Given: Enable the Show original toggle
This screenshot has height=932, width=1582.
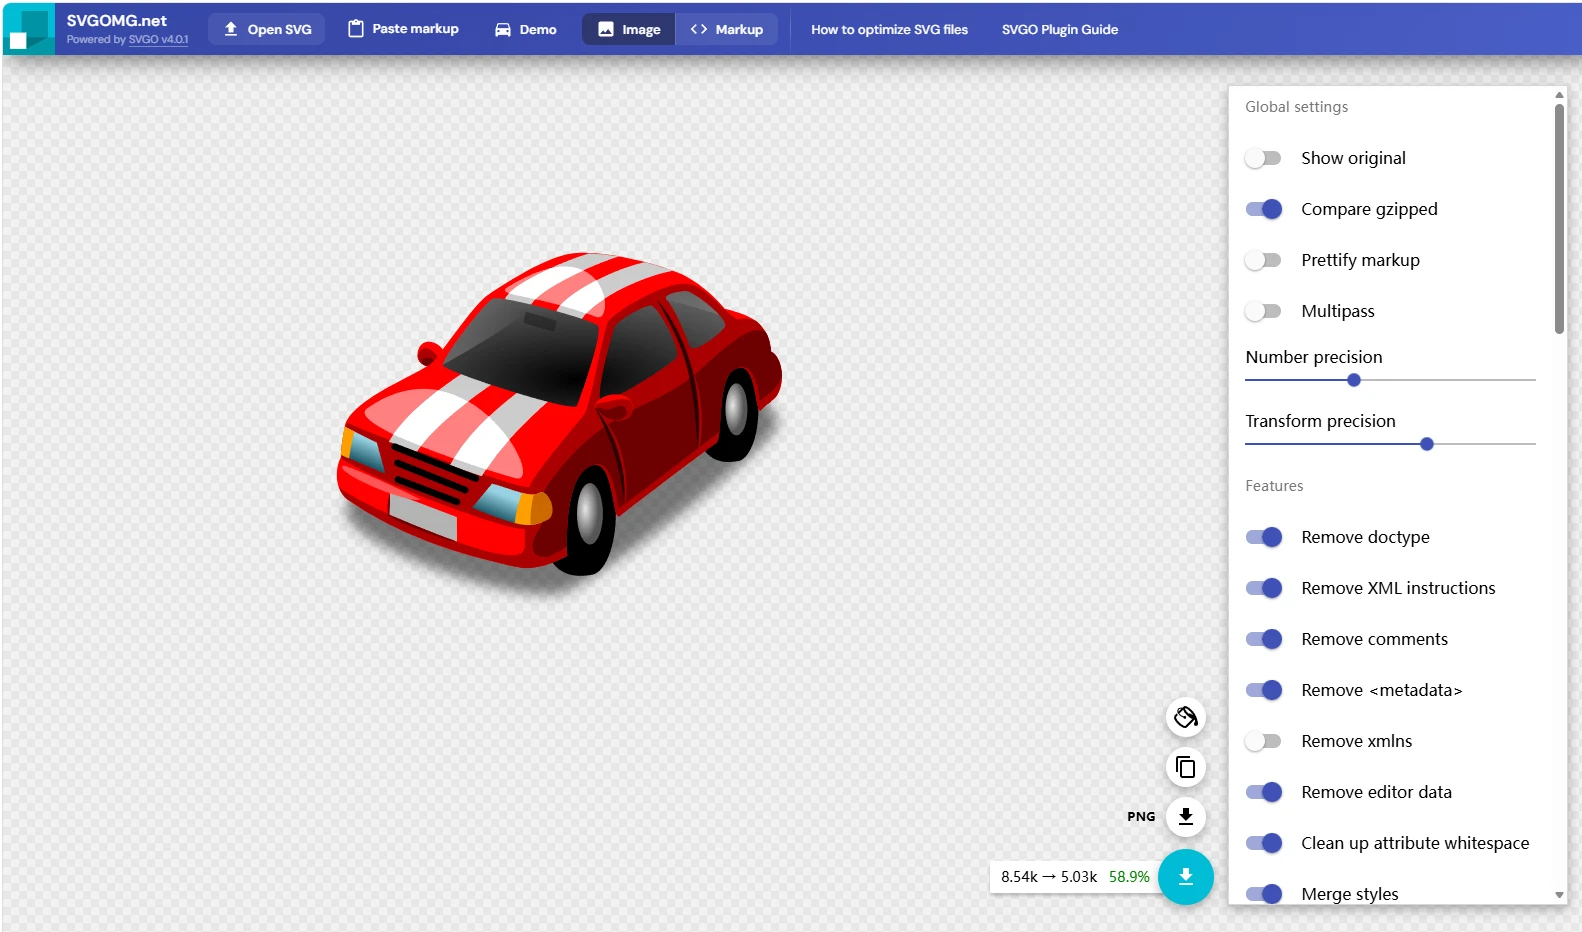Looking at the screenshot, I should 1264,158.
